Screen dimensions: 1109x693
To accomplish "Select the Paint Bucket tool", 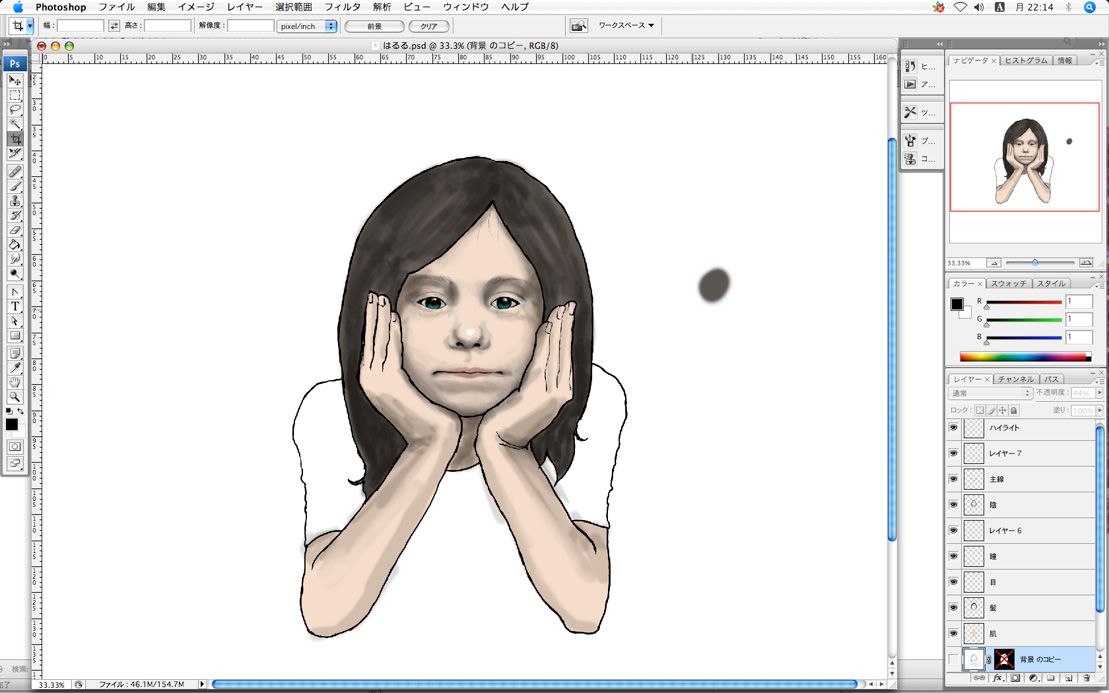I will pyautogui.click(x=15, y=244).
